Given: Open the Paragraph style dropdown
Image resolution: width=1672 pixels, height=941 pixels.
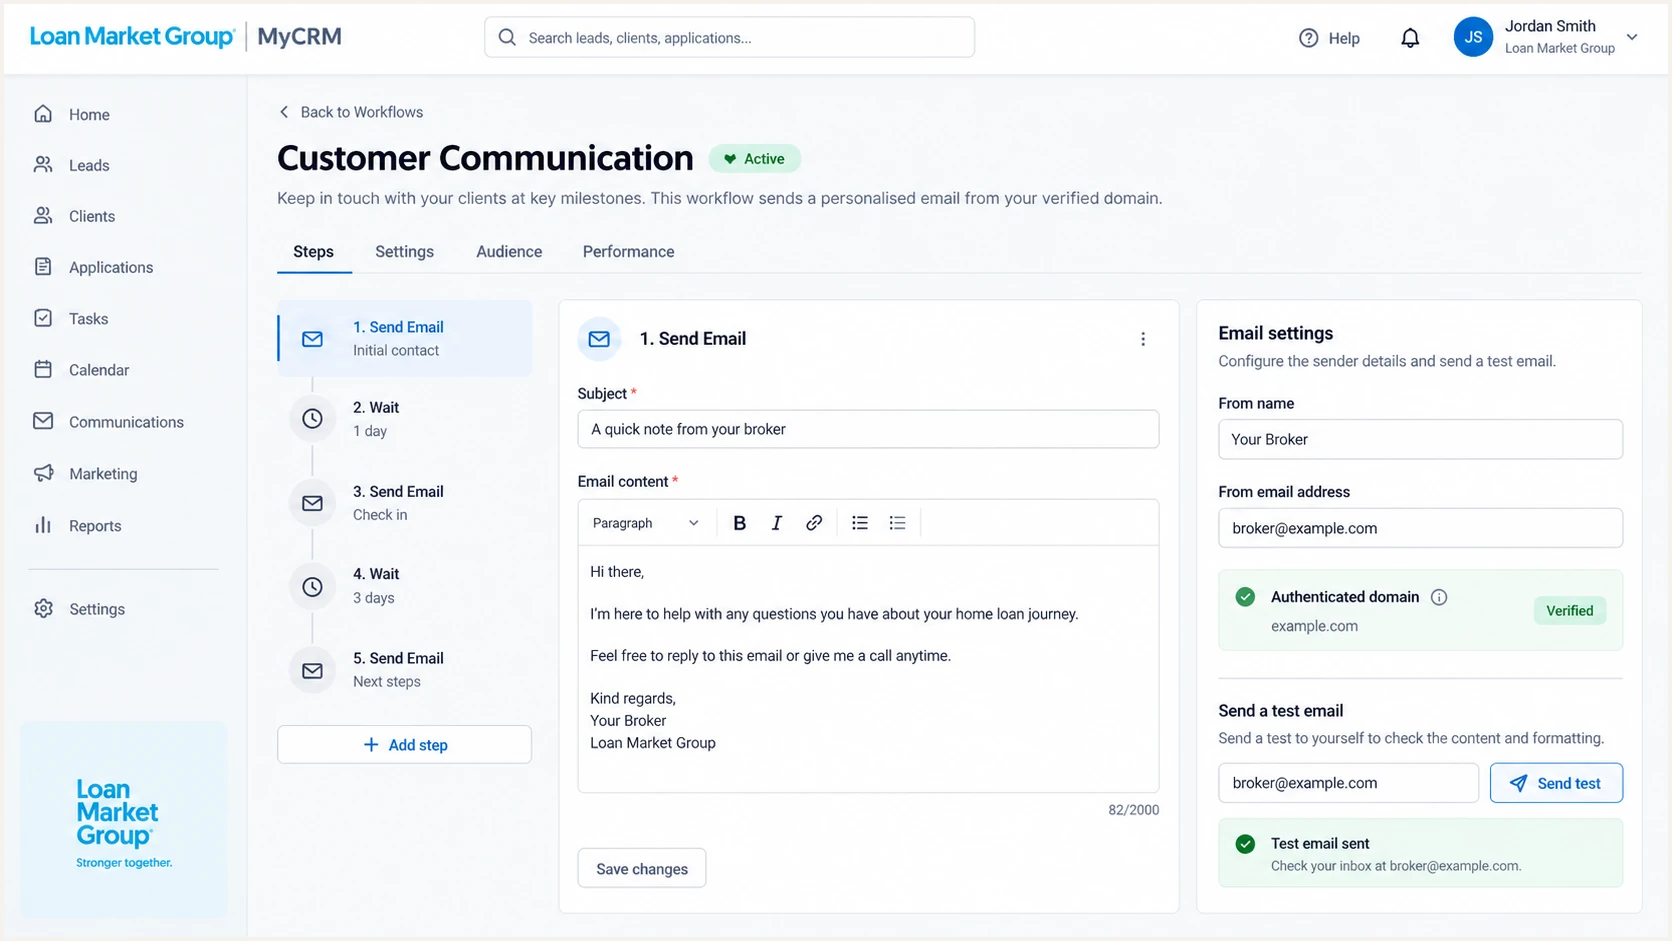Looking at the screenshot, I should click(x=645, y=523).
